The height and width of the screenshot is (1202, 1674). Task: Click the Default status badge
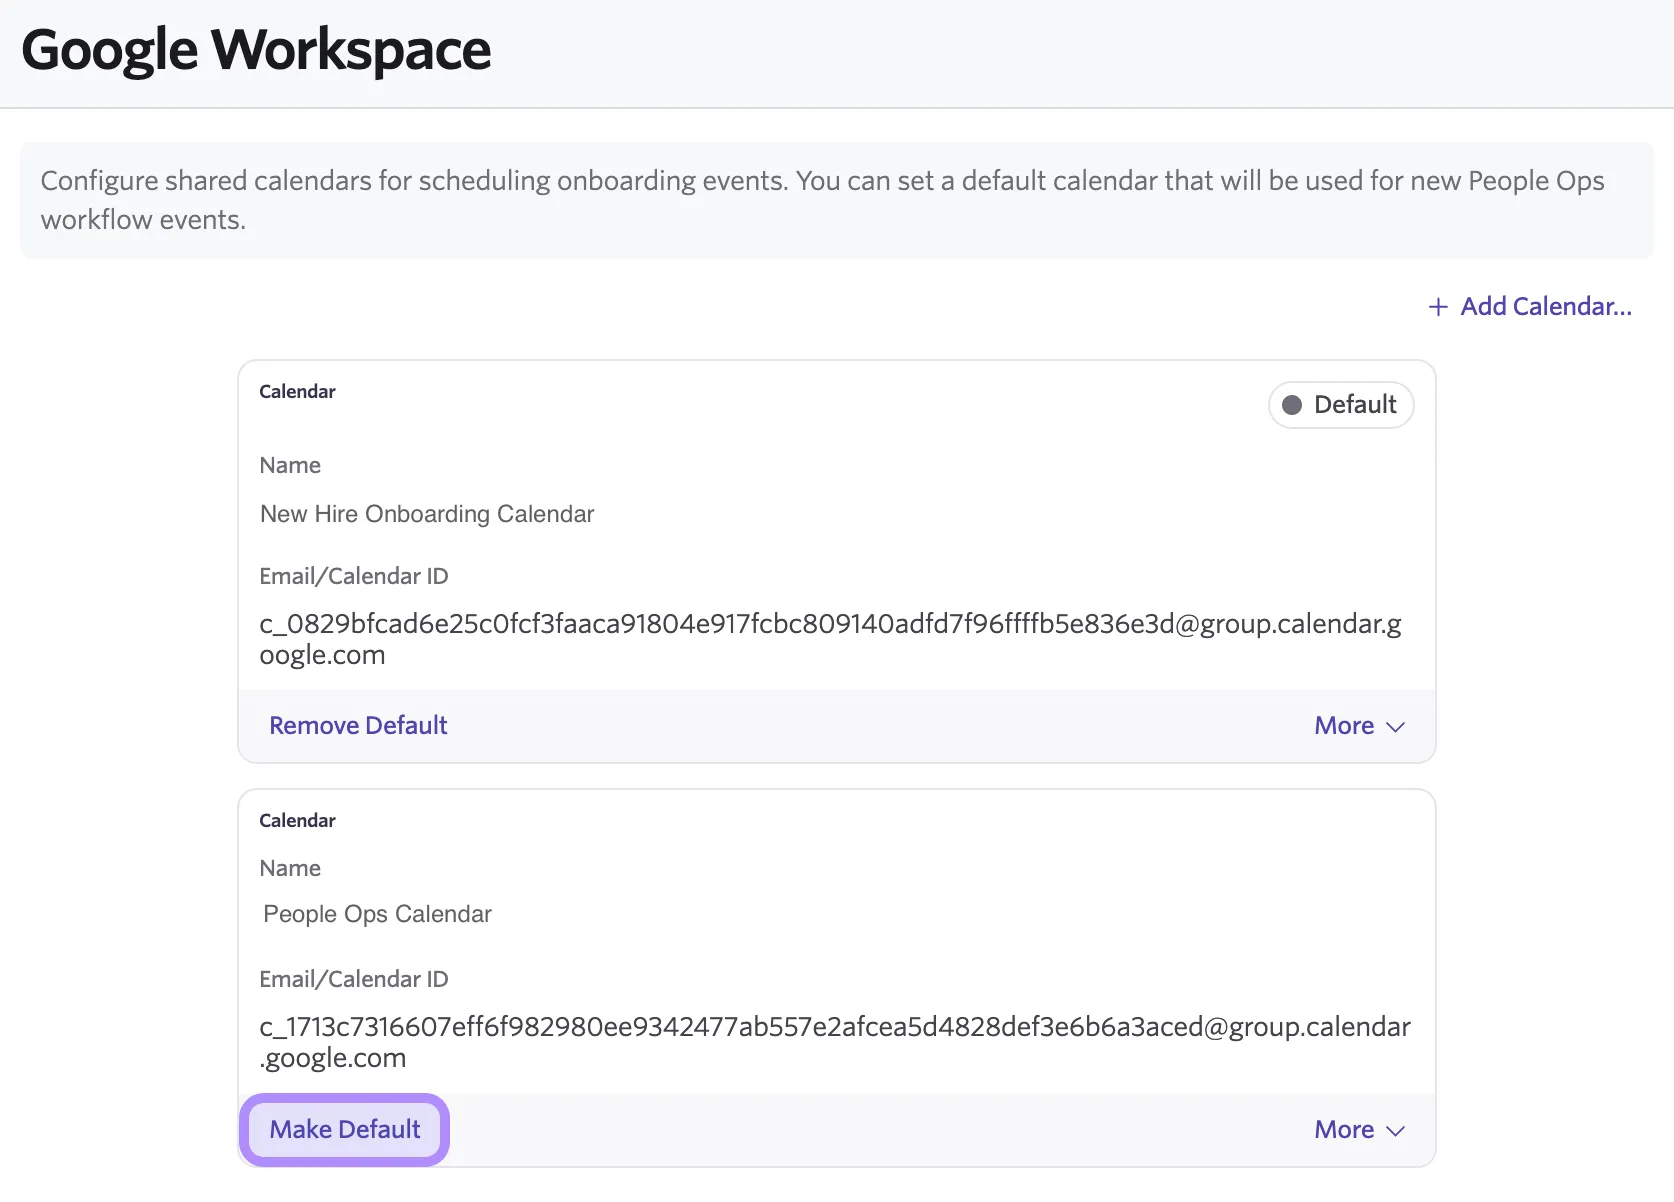point(1341,405)
